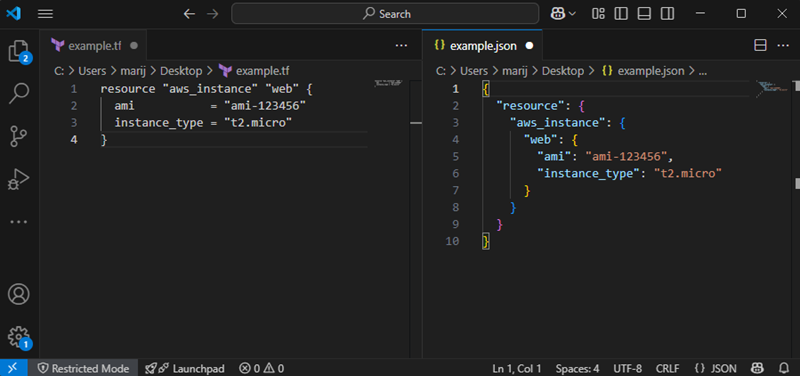800x376 pixels.
Task: Click the word 'resource' in example.tf
Action: pos(128,89)
